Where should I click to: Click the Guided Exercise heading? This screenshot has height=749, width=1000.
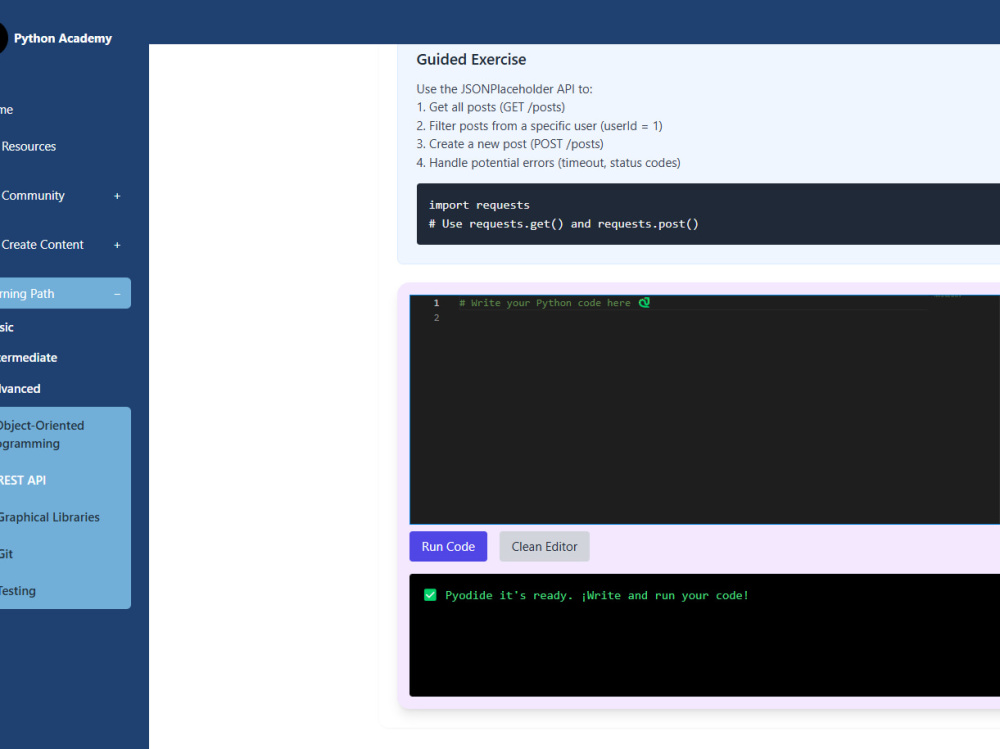471,59
